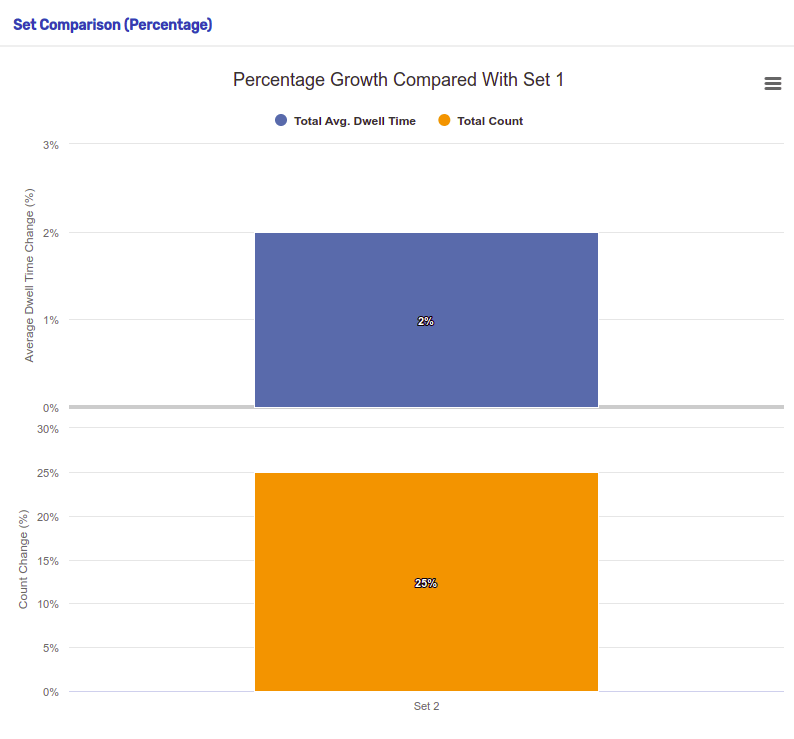Click the 3% tick label on dwell axis
794x739 pixels.
(51, 145)
